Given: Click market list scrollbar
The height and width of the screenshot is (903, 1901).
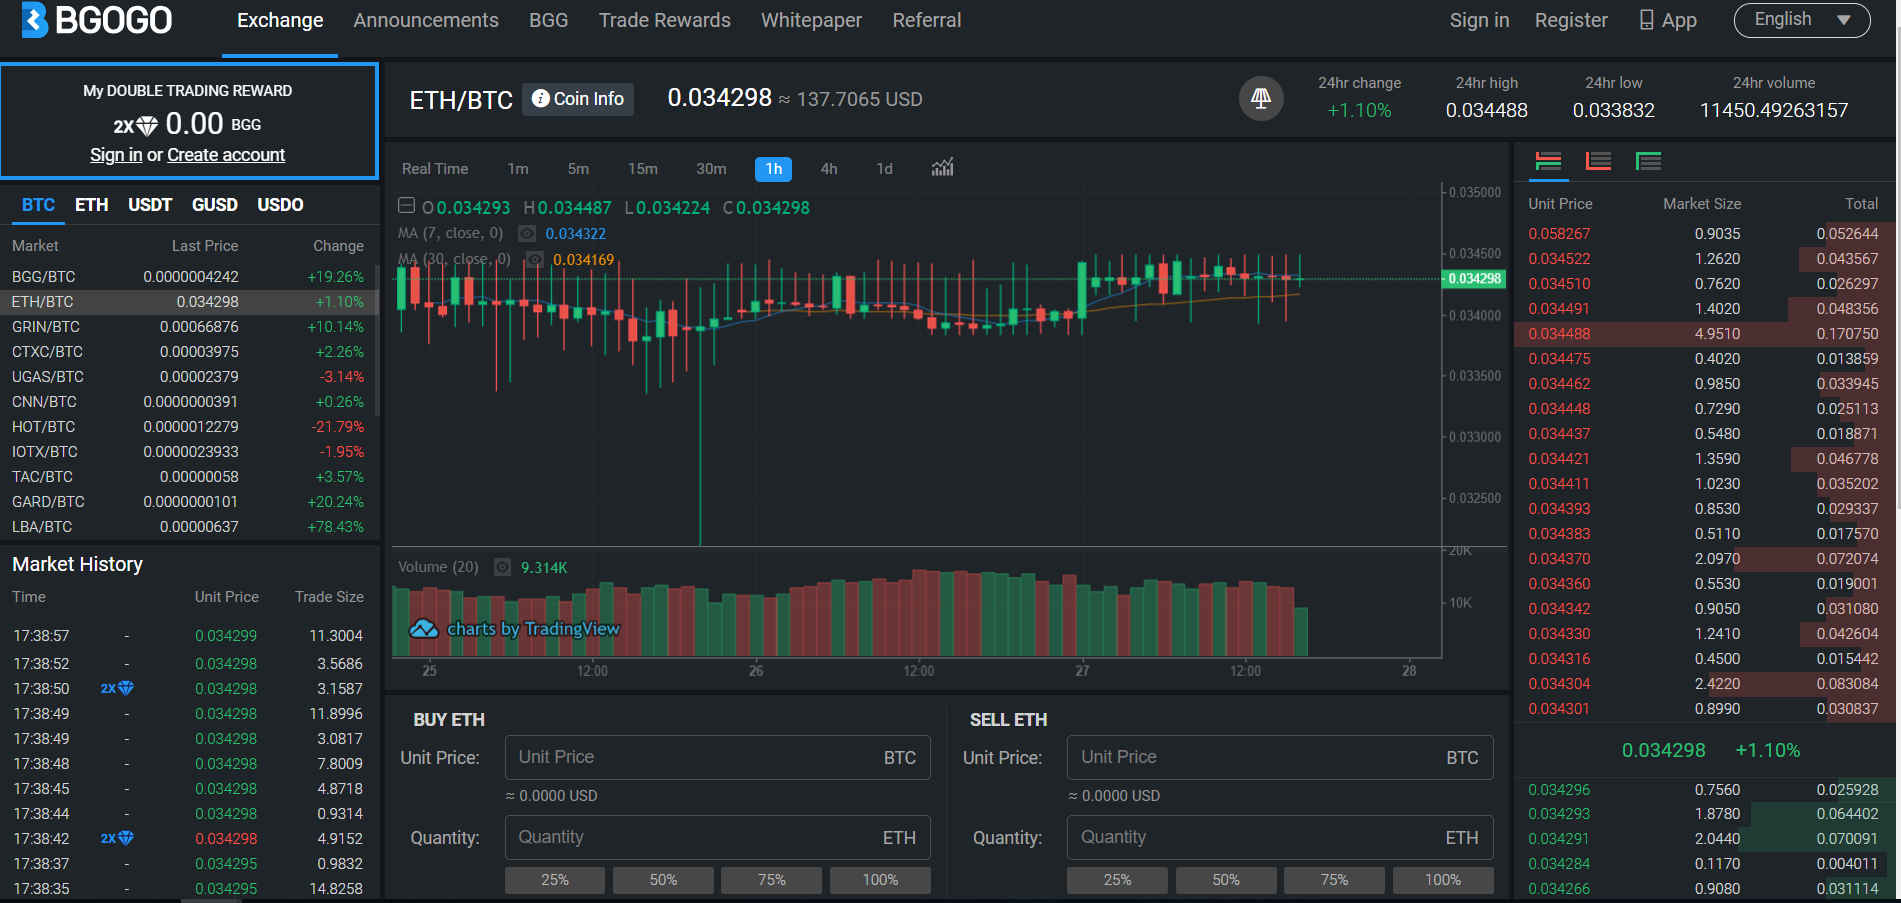Looking at the screenshot, I should pos(377,340).
